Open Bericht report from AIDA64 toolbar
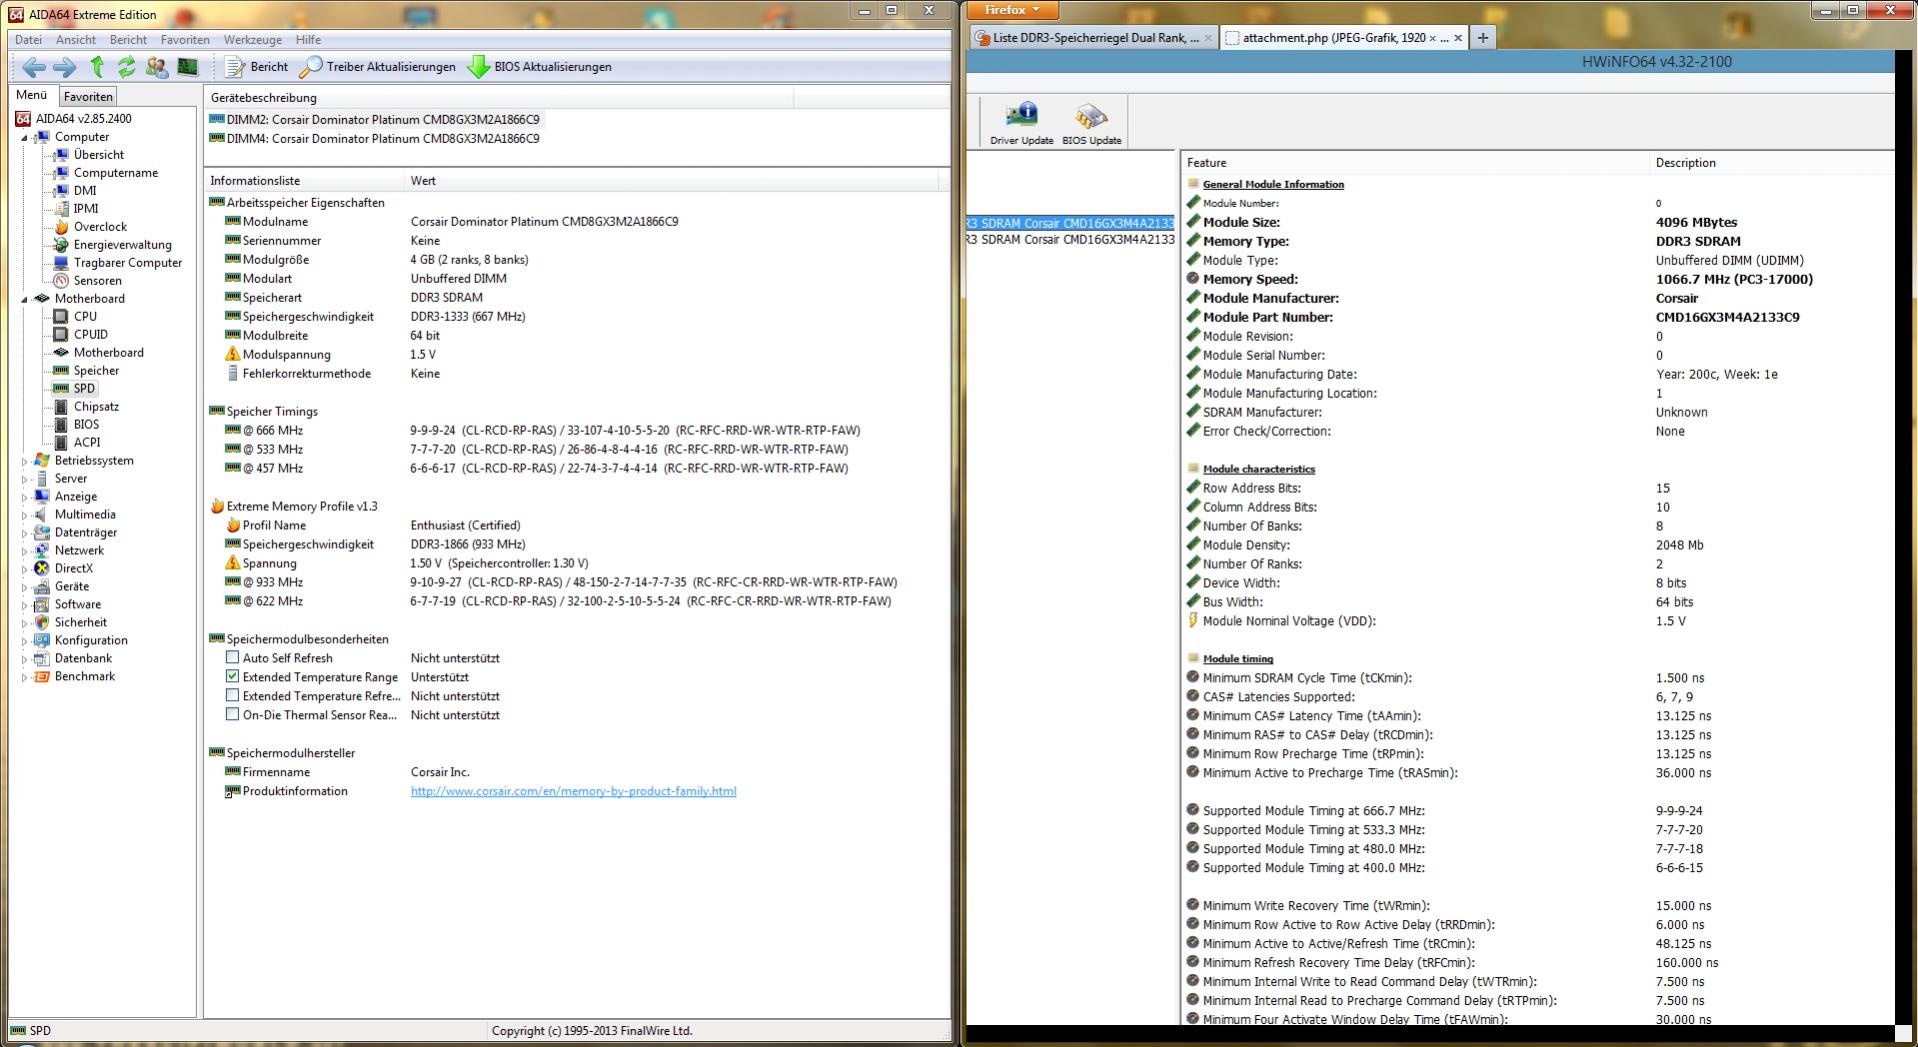The image size is (1918, 1047). [x=257, y=67]
